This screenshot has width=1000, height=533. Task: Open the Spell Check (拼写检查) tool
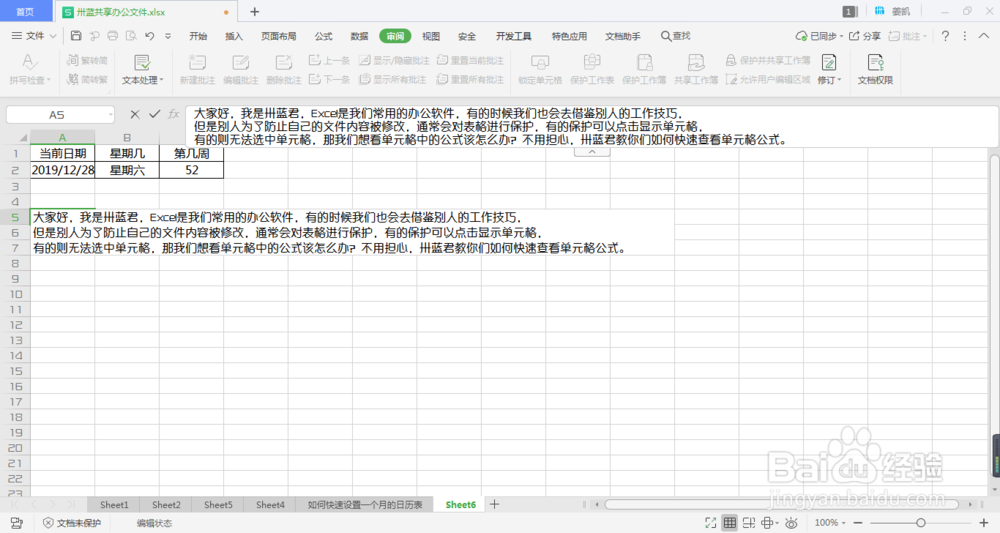(29, 69)
